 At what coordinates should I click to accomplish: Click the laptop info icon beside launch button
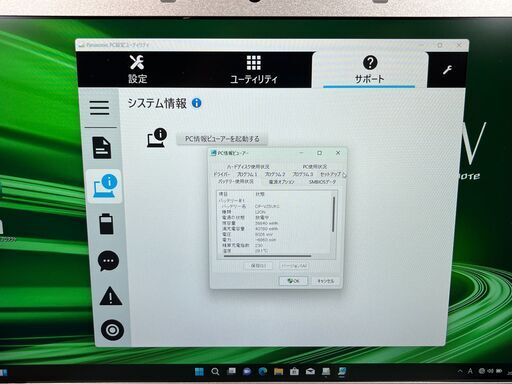pyautogui.click(x=157, y=138)
